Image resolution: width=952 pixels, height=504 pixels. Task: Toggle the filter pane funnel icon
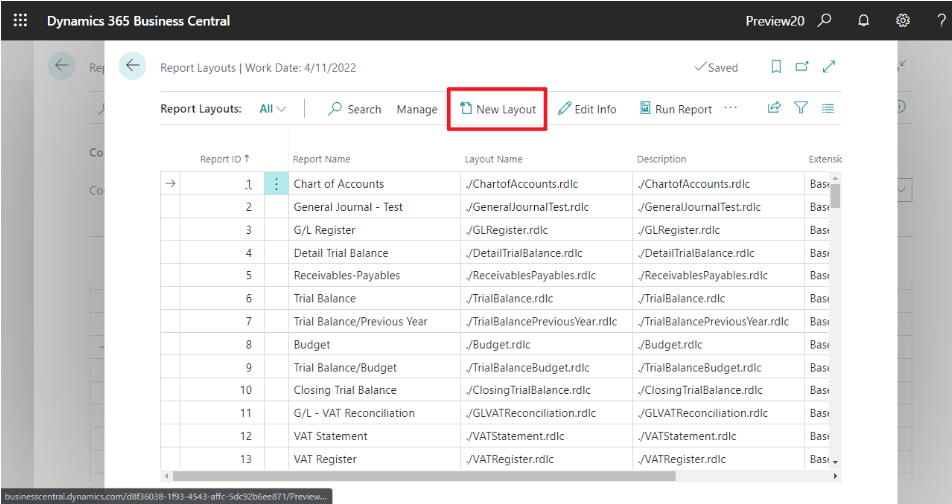click(801, 108)
